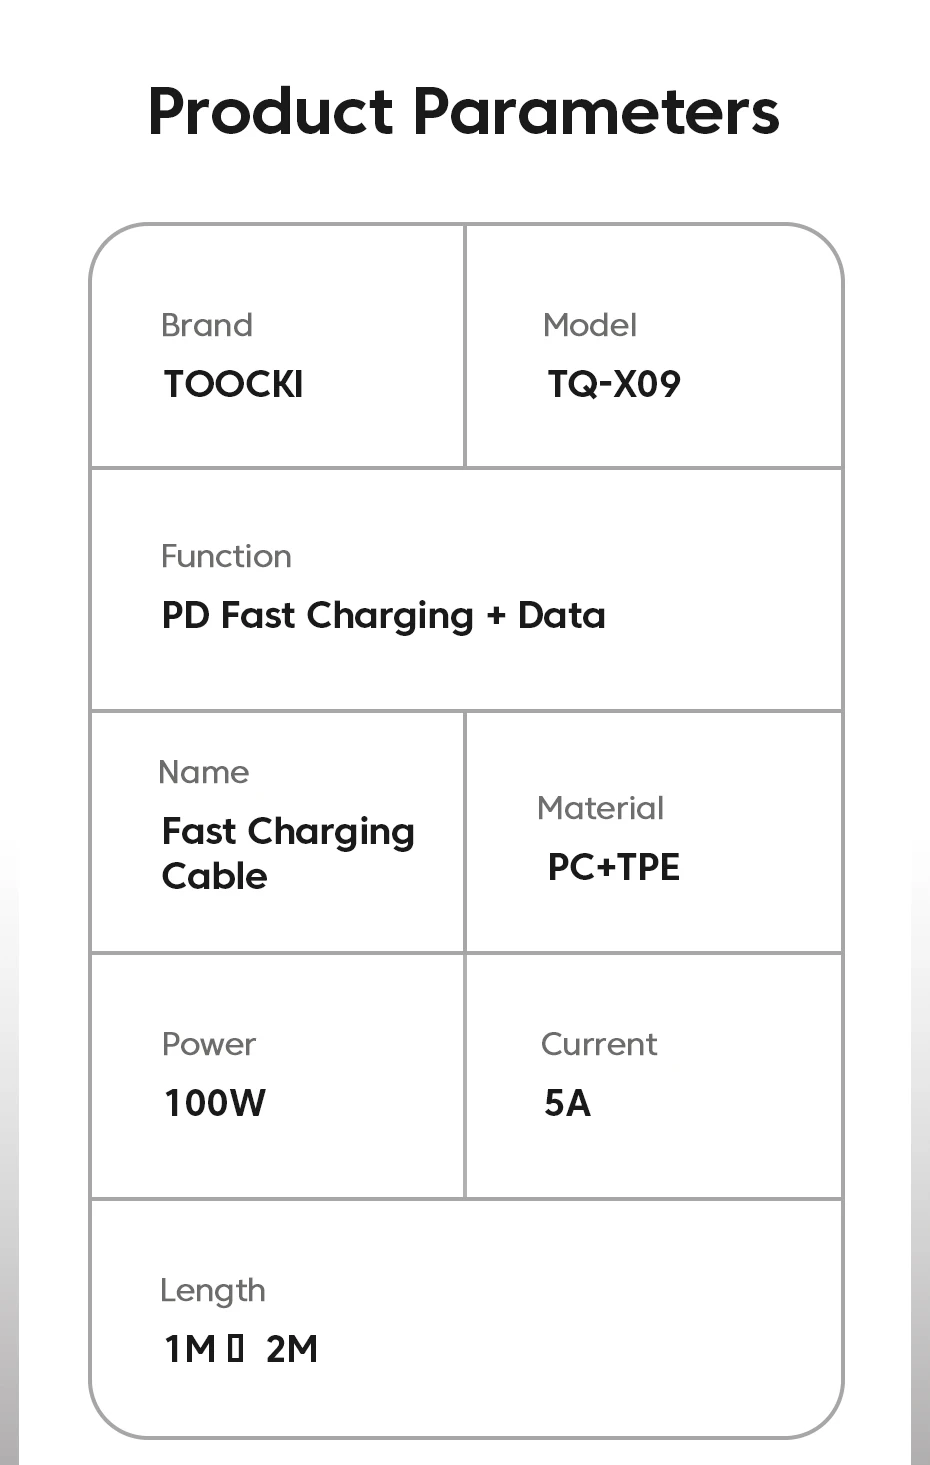Click the word Parameters in the heading
Screen dimensions: 930x1465
[x=595, y=111]
